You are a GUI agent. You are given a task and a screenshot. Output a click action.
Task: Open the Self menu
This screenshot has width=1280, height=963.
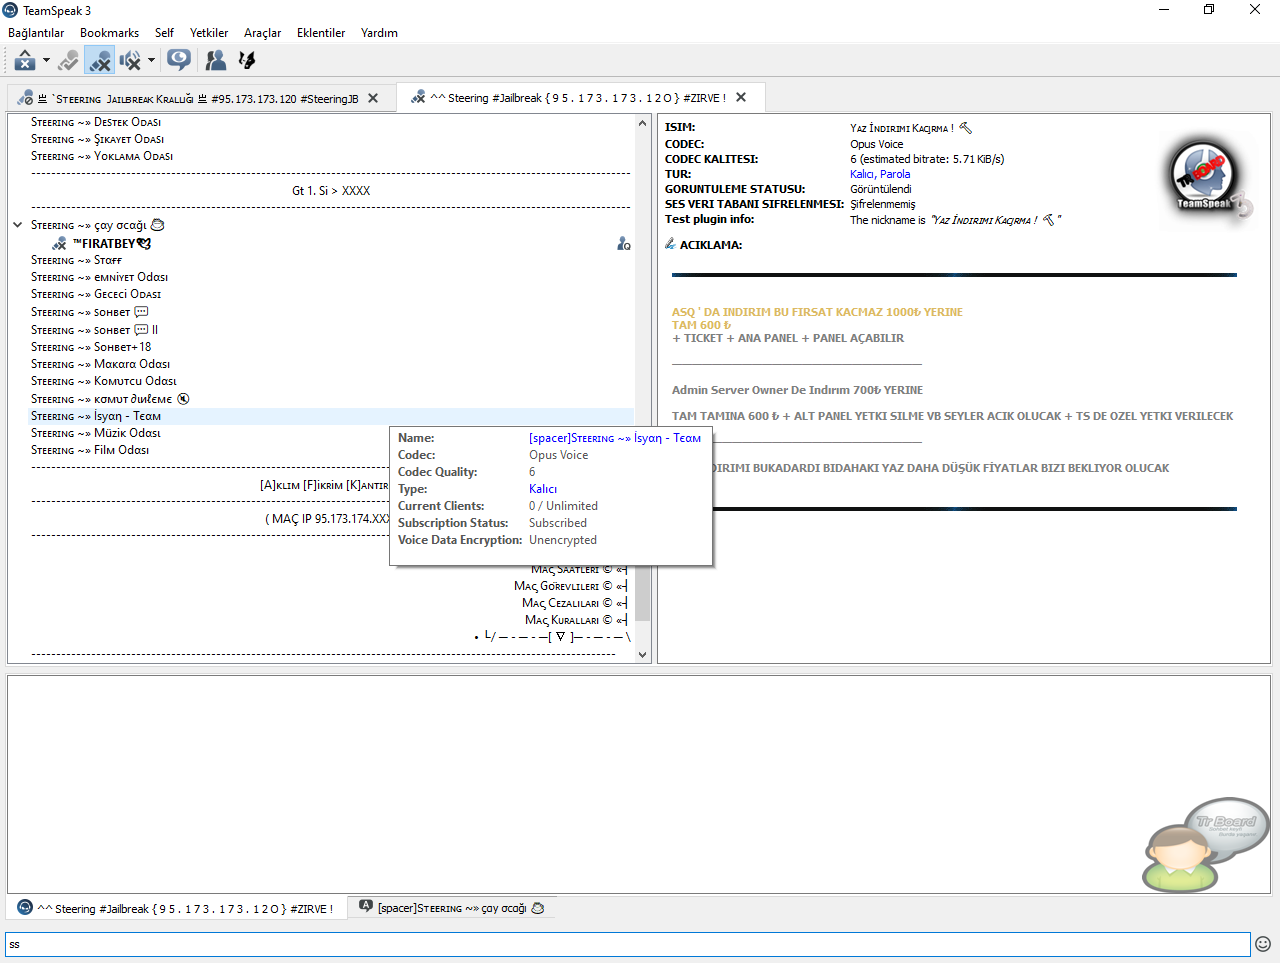click(x=164, y=33)
